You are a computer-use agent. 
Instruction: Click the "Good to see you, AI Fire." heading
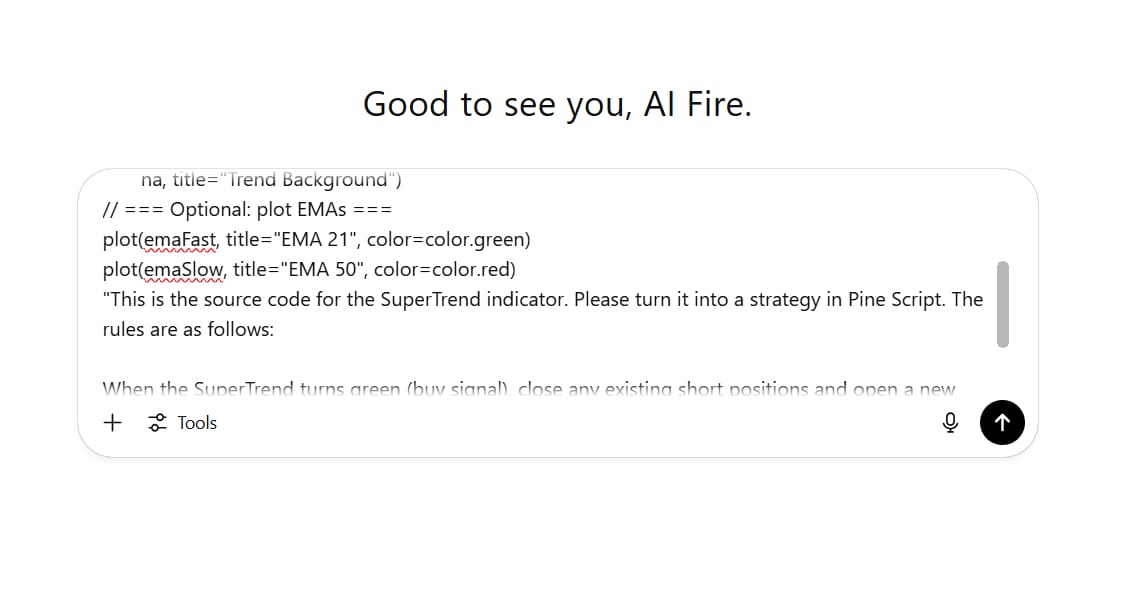point(557,104)
